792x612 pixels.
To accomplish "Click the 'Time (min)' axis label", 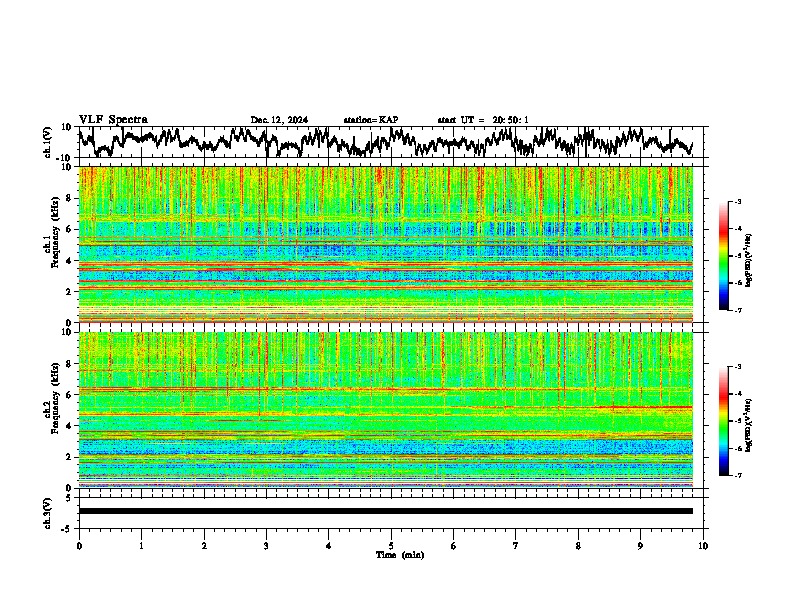I will (x=400, y=555).
